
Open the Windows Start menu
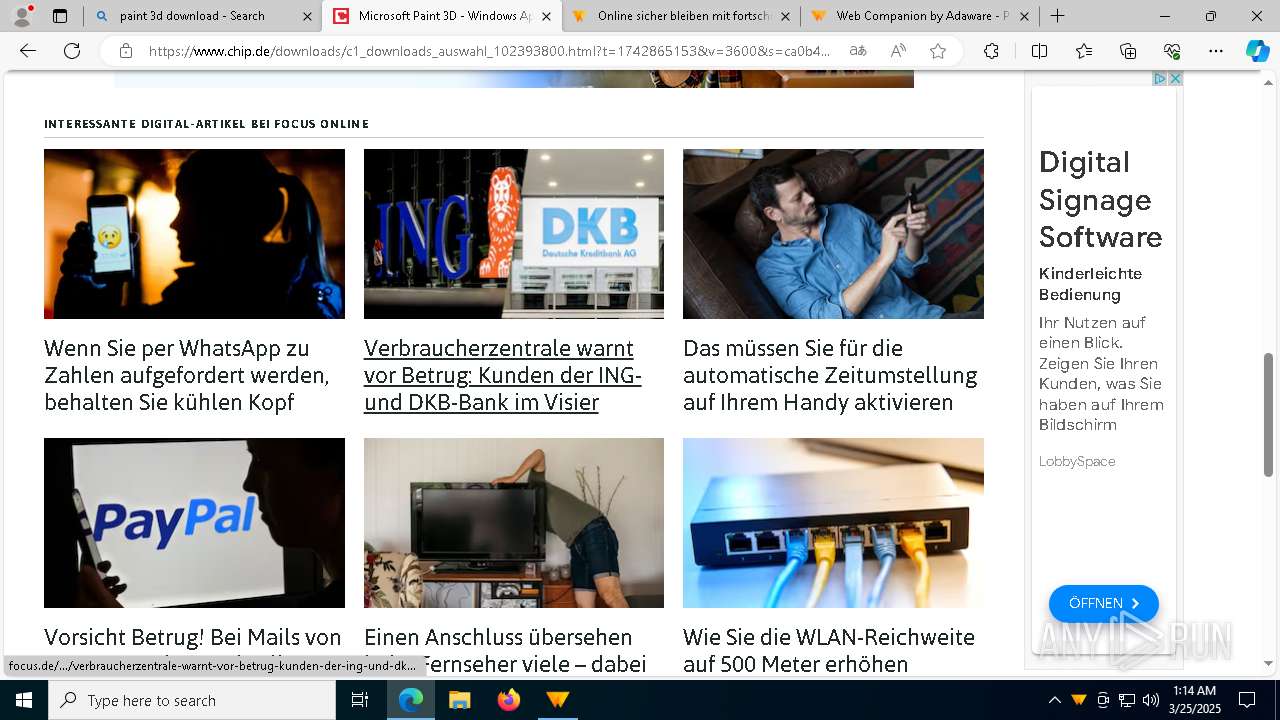pos(24,700)
